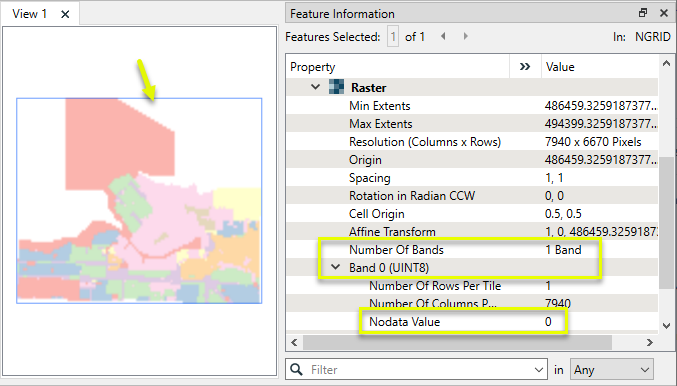Go to next selected feature

click(465, 36)
